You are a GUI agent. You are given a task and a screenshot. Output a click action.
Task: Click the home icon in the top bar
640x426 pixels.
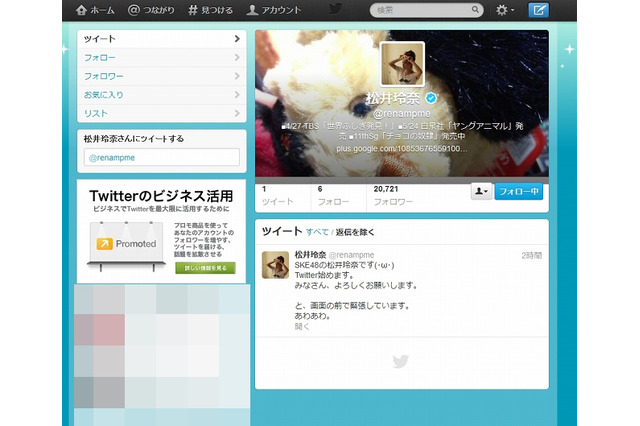[x=81, y=10]
